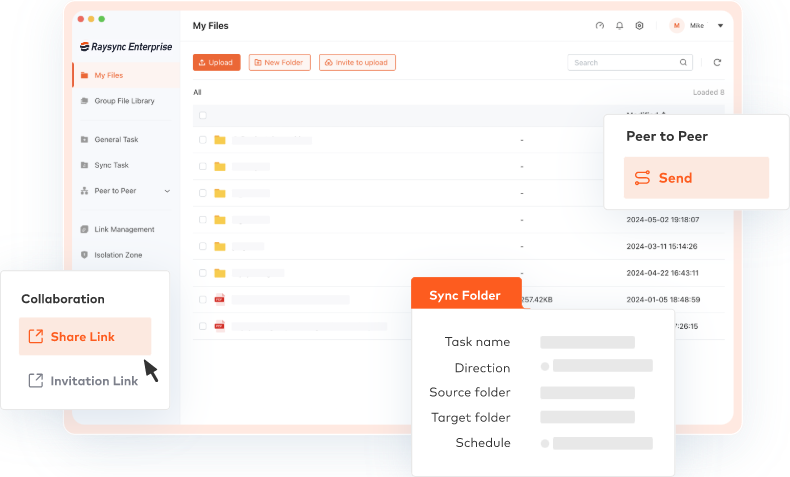The image size is (790, 477).
Task: Check the first folder's checkbox
Action: click(202, 140)
